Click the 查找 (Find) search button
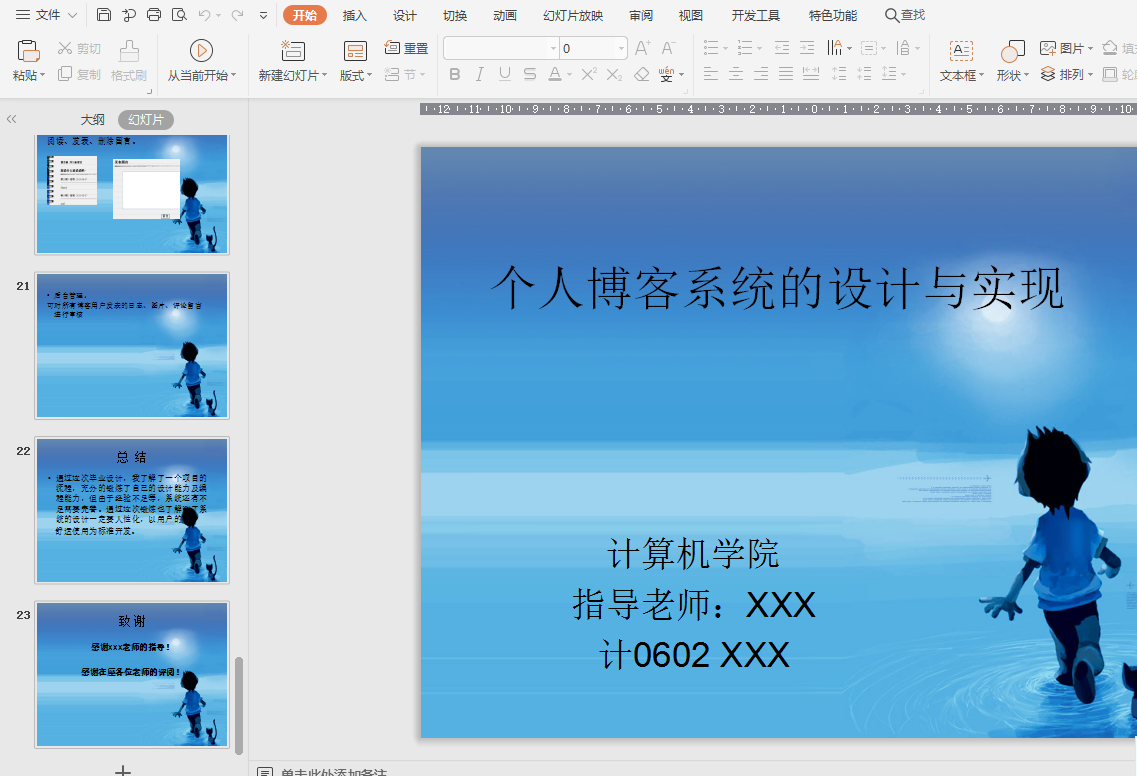The image size is (1137, 776). click(x=905, y=15)
